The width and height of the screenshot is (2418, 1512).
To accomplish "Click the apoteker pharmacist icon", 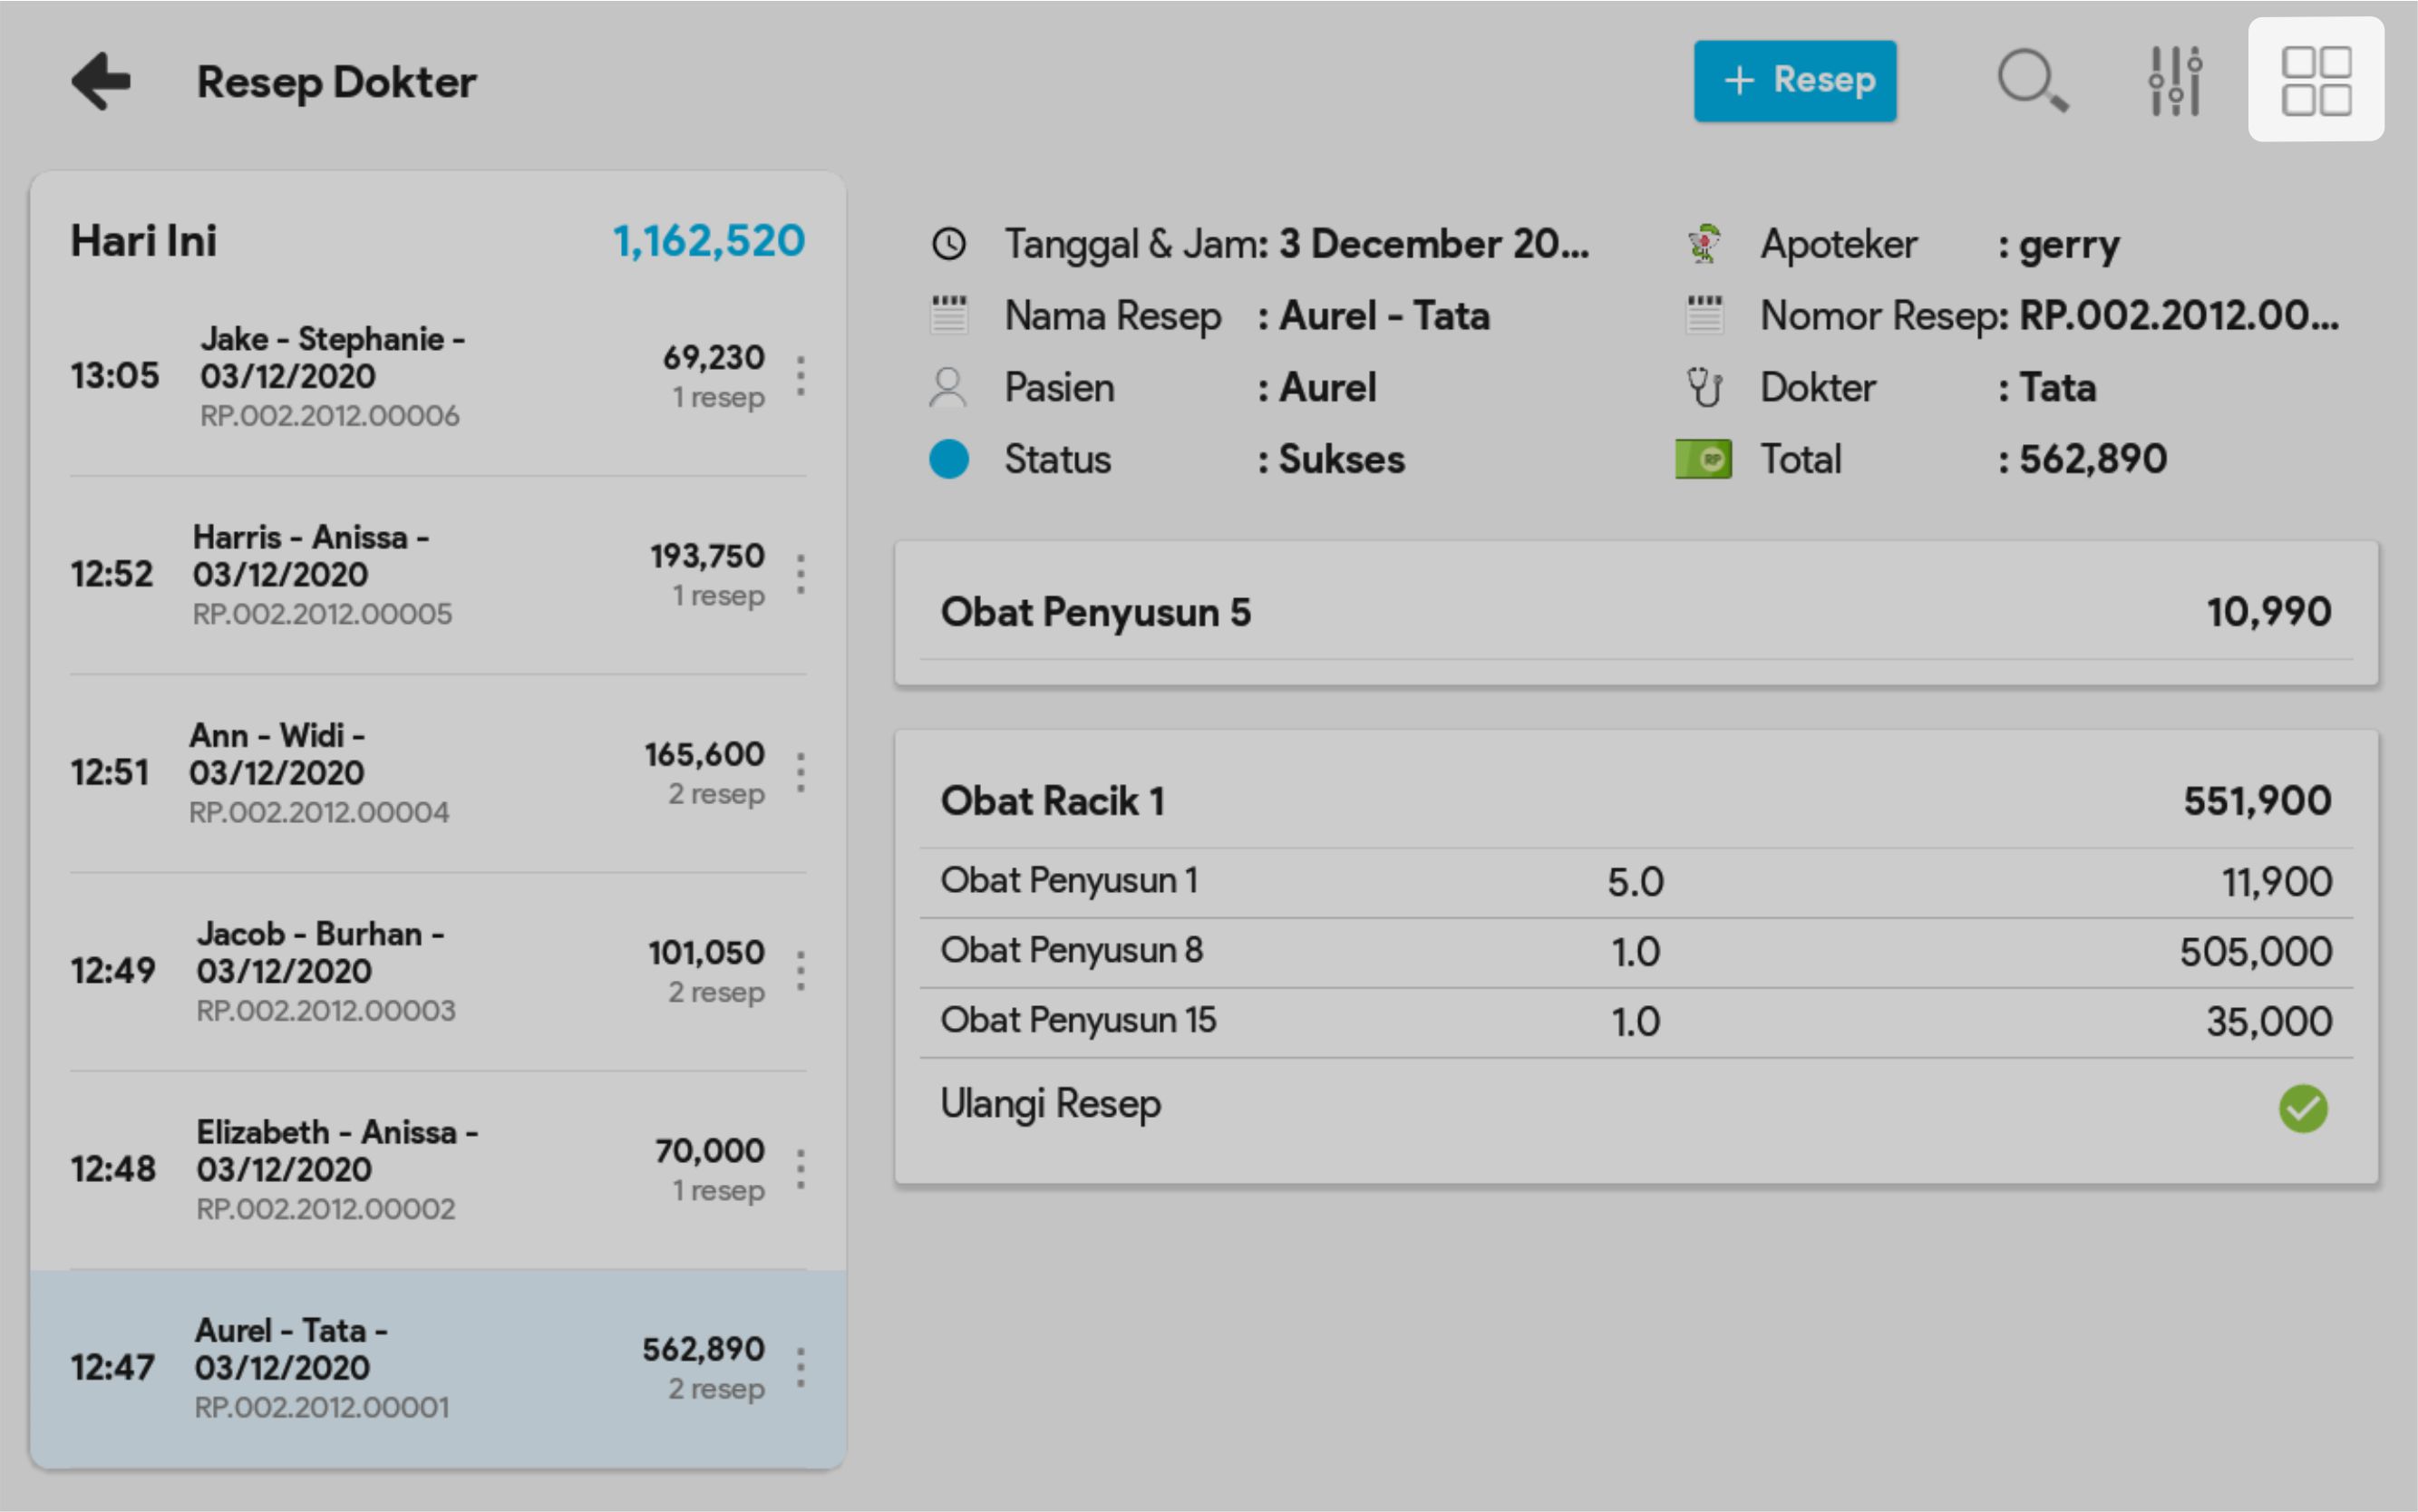I will click(1703, 244).
